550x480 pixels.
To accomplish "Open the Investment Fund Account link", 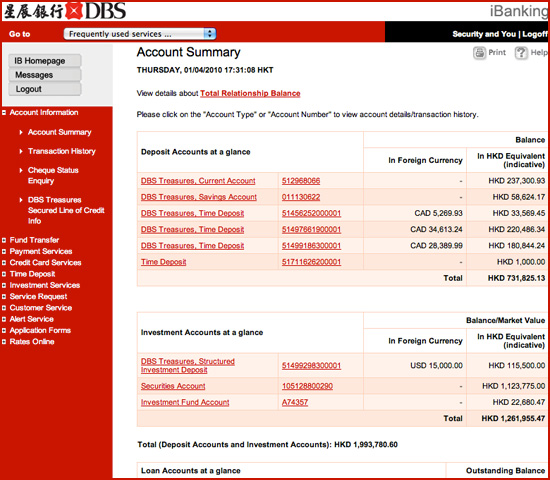I will pyautogui.click(x=185, y=402).
